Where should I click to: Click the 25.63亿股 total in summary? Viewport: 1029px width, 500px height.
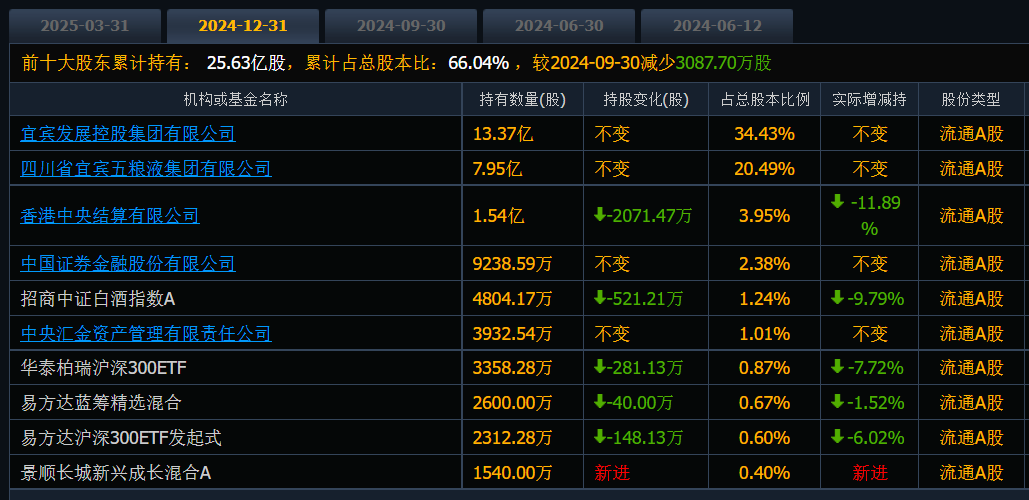click(246, 63)
